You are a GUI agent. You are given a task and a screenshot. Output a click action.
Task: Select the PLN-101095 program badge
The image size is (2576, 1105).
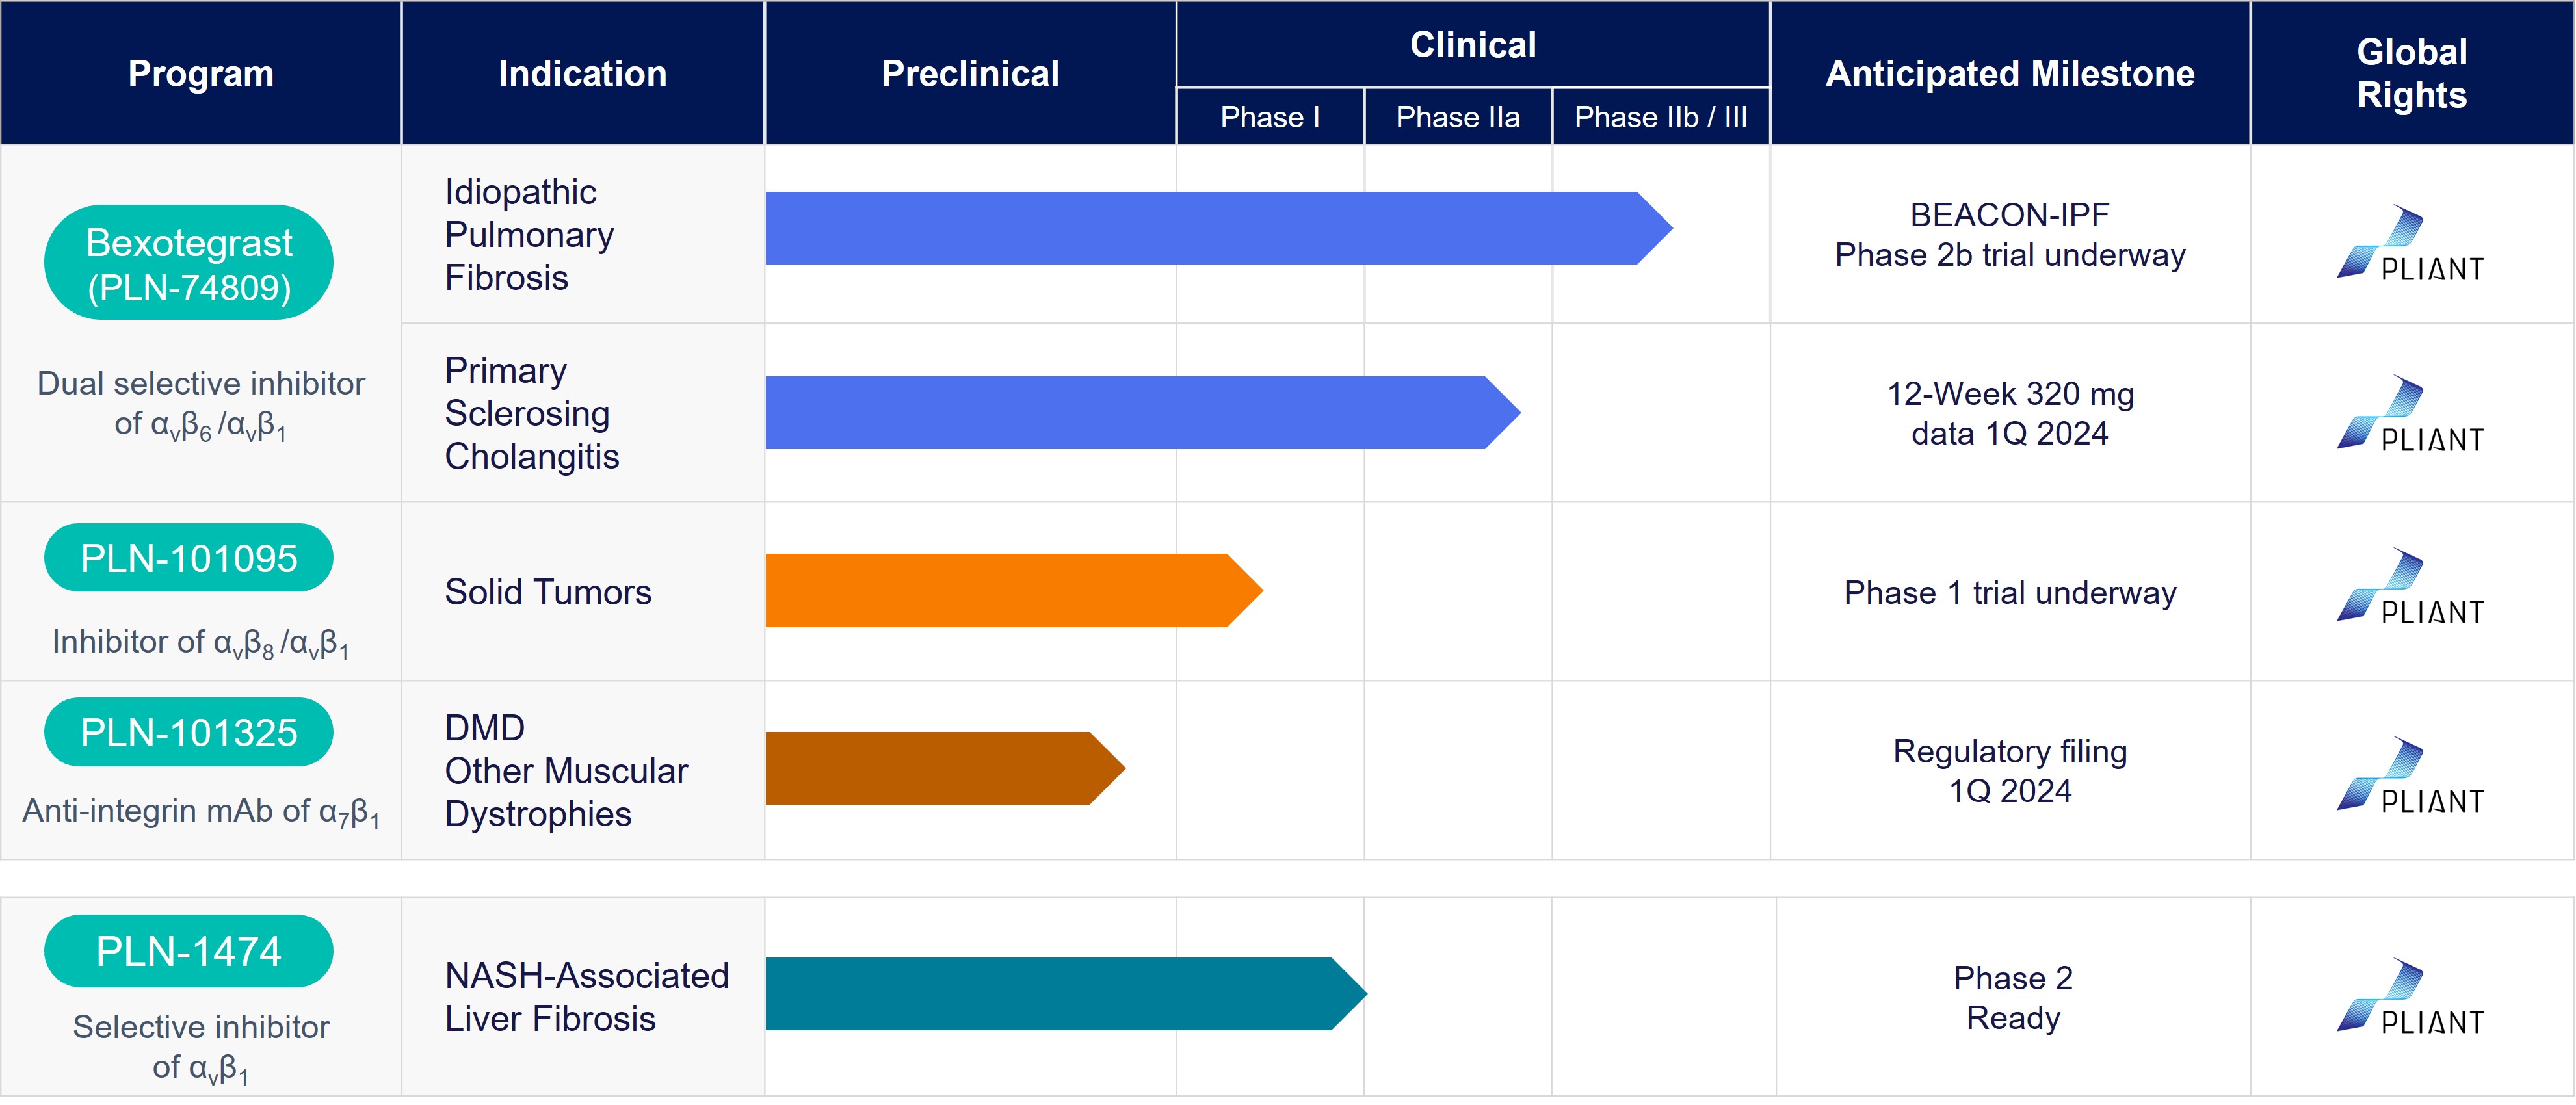click(x=189, y=558)
